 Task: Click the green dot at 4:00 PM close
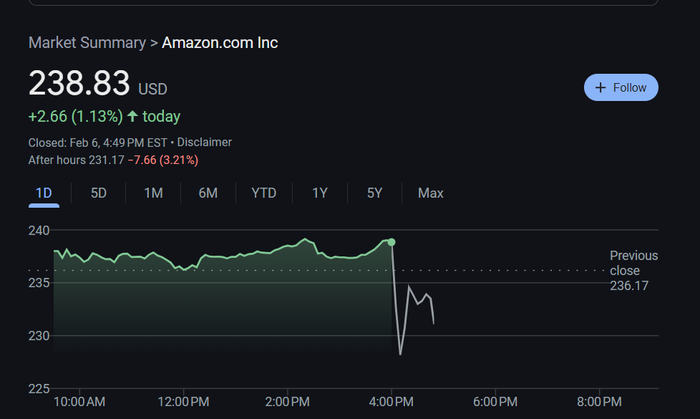pyautogui.click(x=392, y=242)
